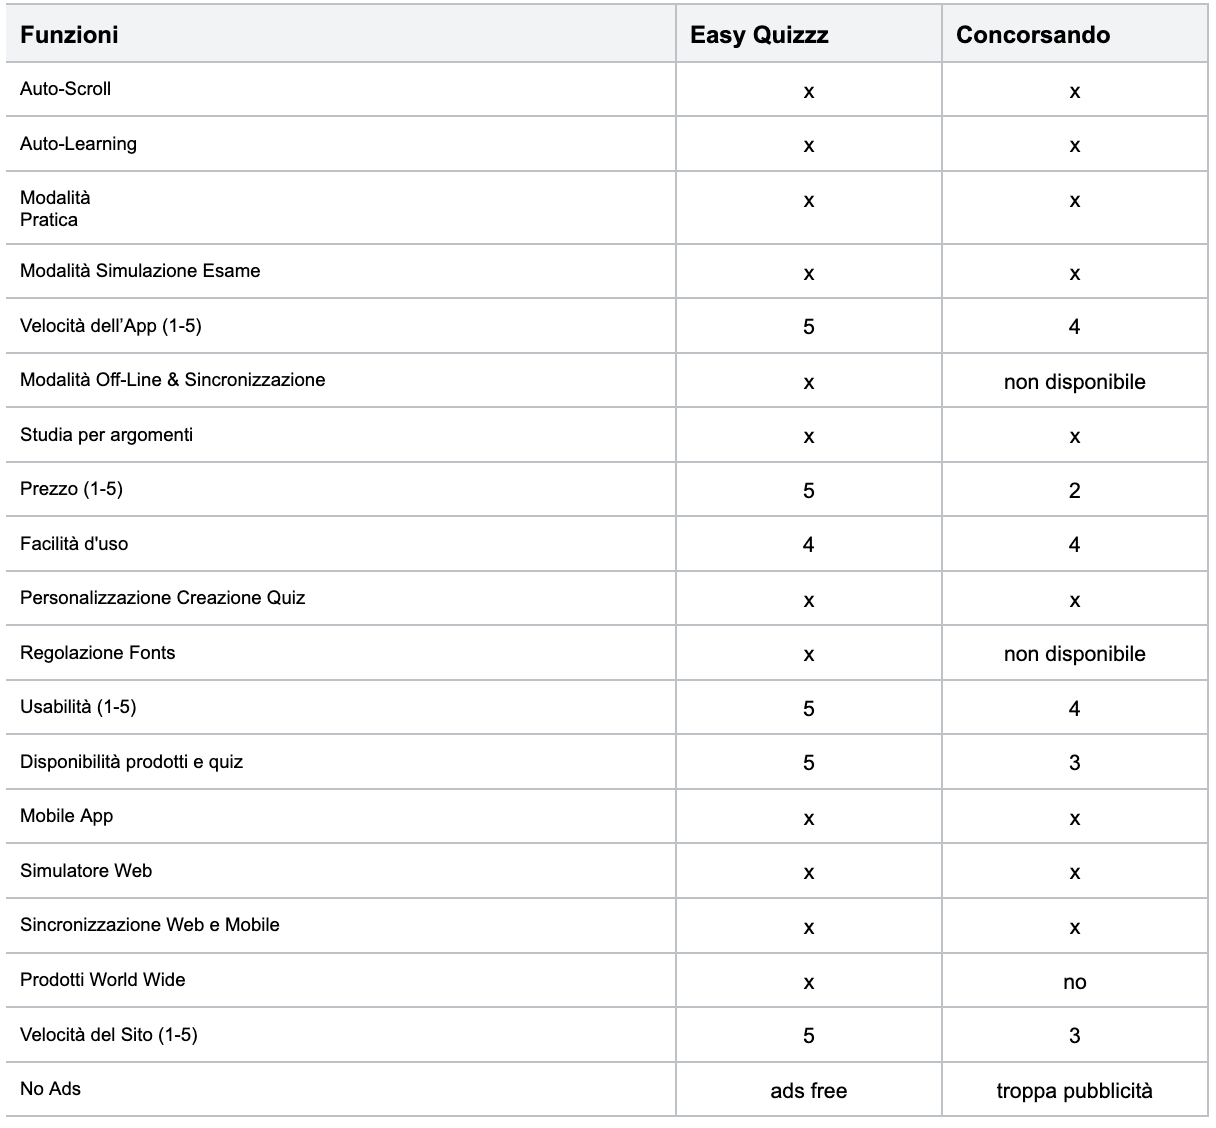Click Velocità dell'App (1-5) label
The image size is (1216, 1128).
click(x=111, y=326)
